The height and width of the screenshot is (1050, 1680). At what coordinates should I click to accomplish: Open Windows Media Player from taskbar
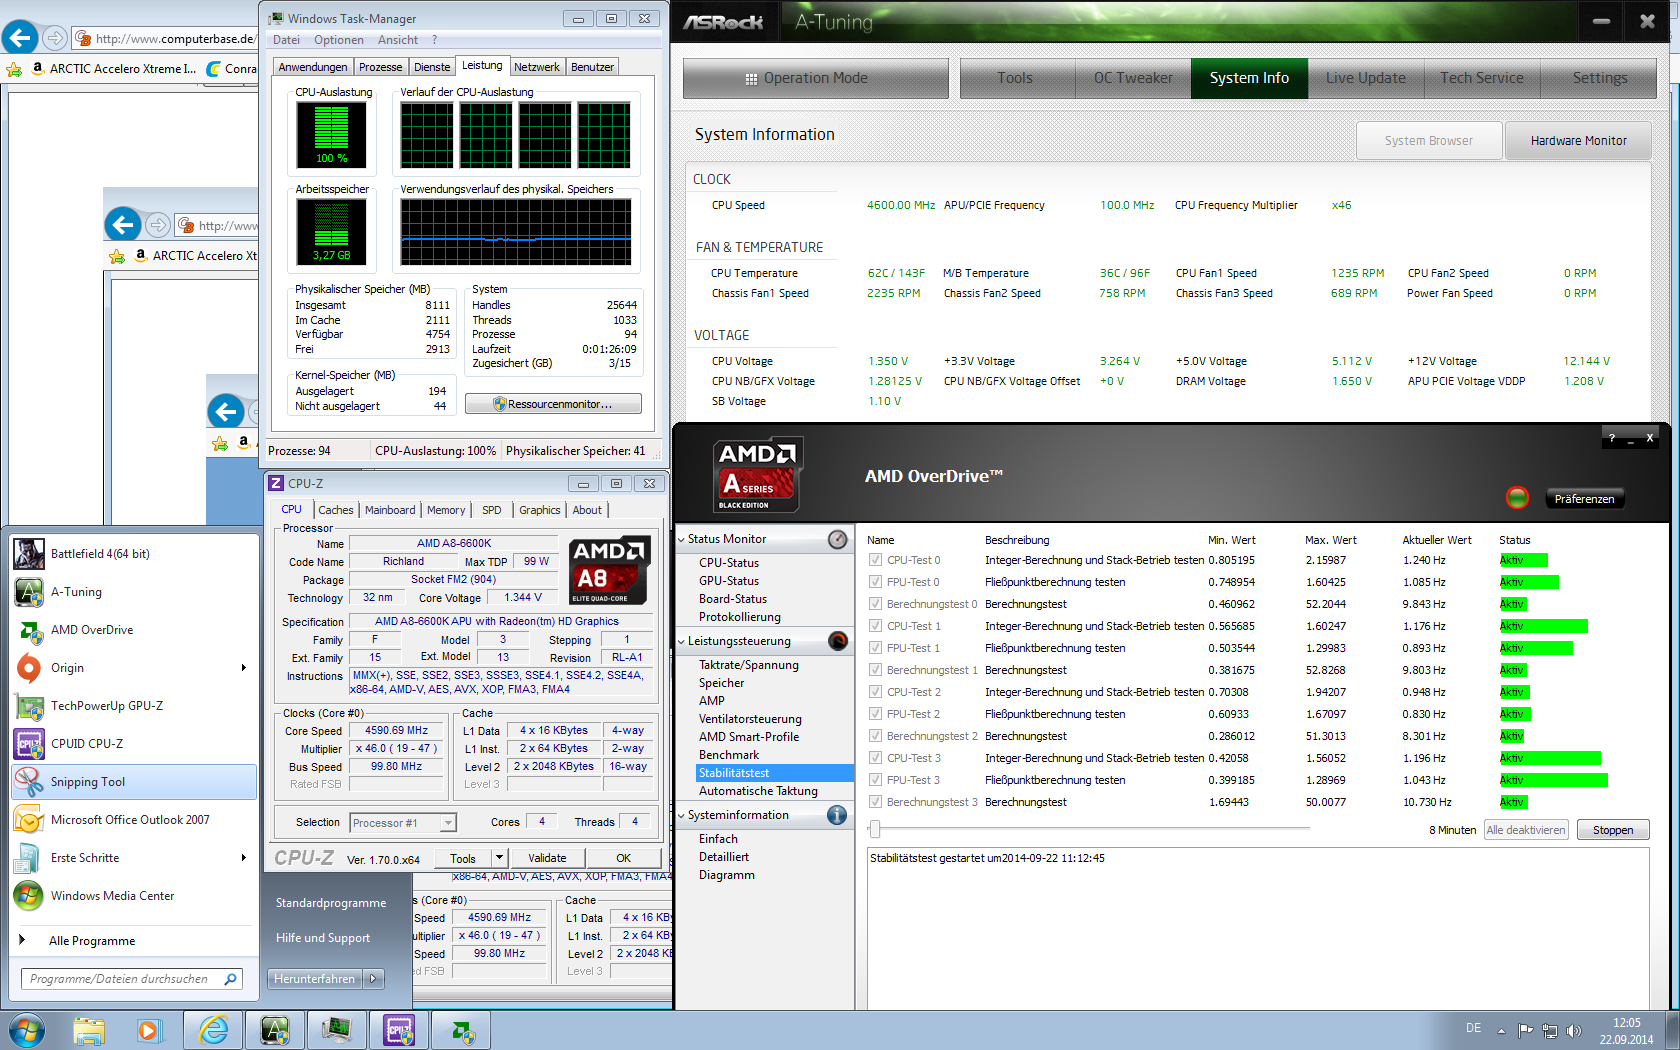pos(149,1030)
